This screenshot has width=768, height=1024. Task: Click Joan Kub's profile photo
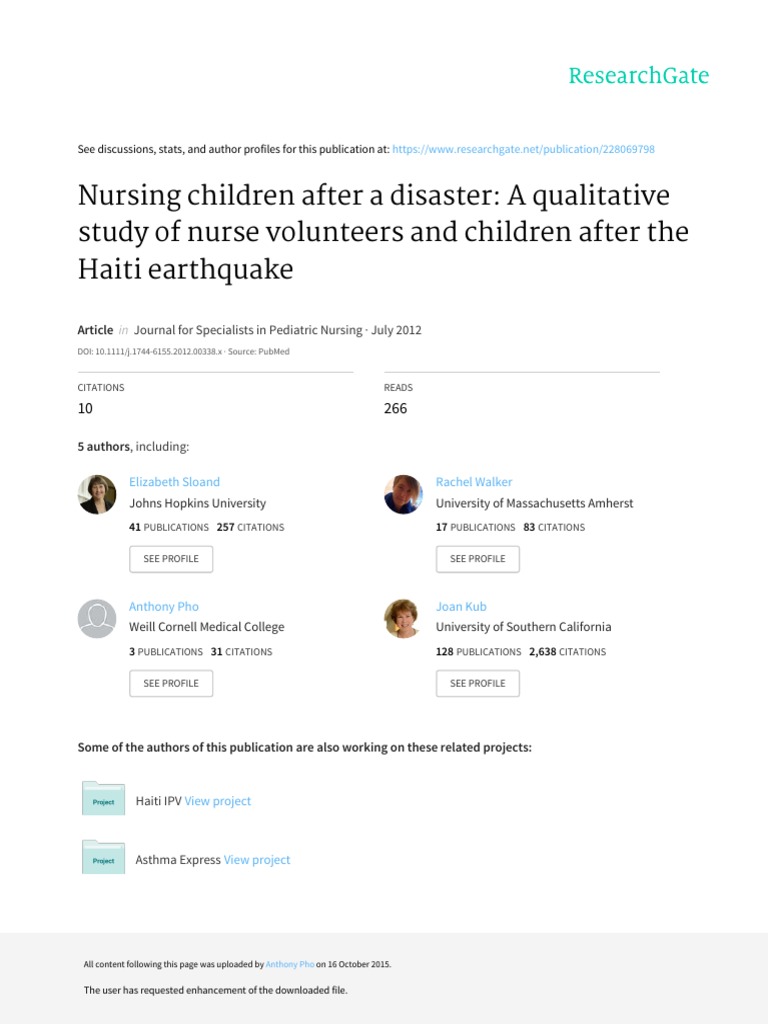tap(403, 619)
